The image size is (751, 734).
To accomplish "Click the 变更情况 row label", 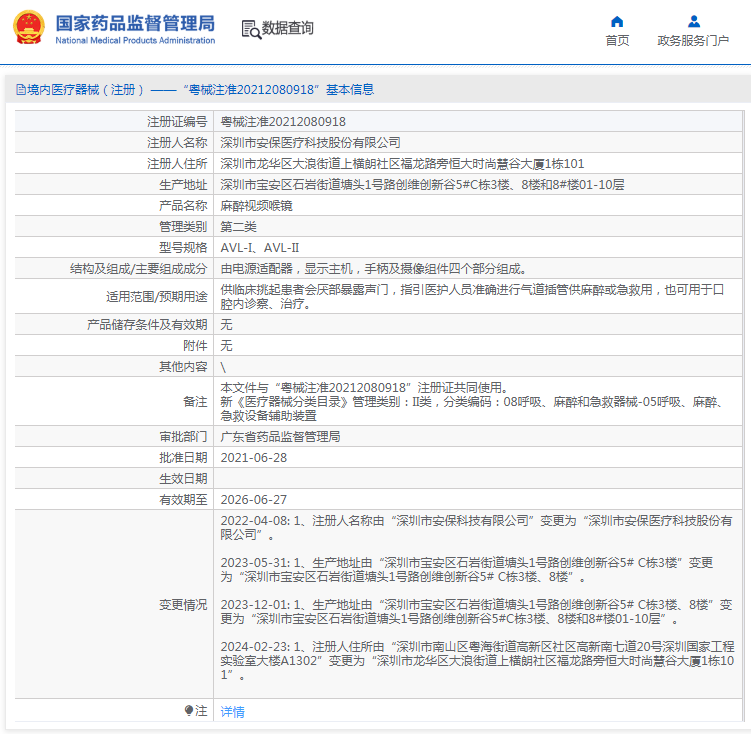I will [x=183, y=605].
